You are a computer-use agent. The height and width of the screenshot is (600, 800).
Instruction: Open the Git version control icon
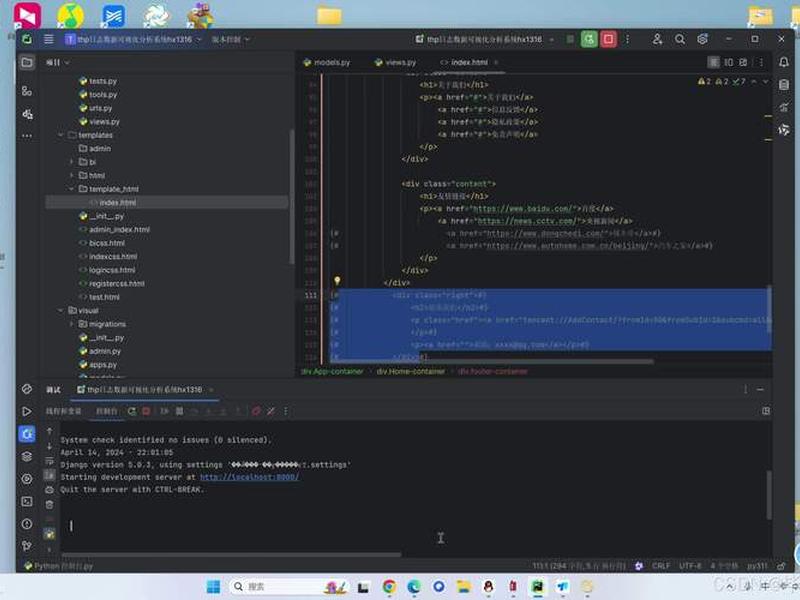pyautogui.click(x=27, y=546)
